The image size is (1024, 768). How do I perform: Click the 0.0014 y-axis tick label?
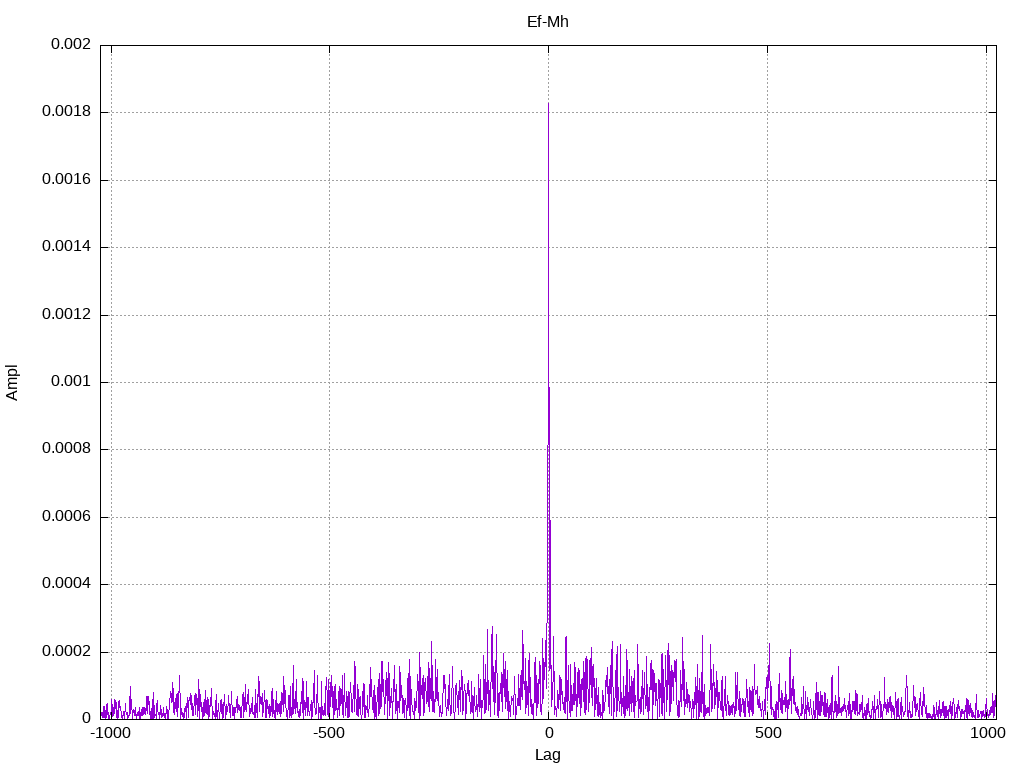tap(66, 247)
